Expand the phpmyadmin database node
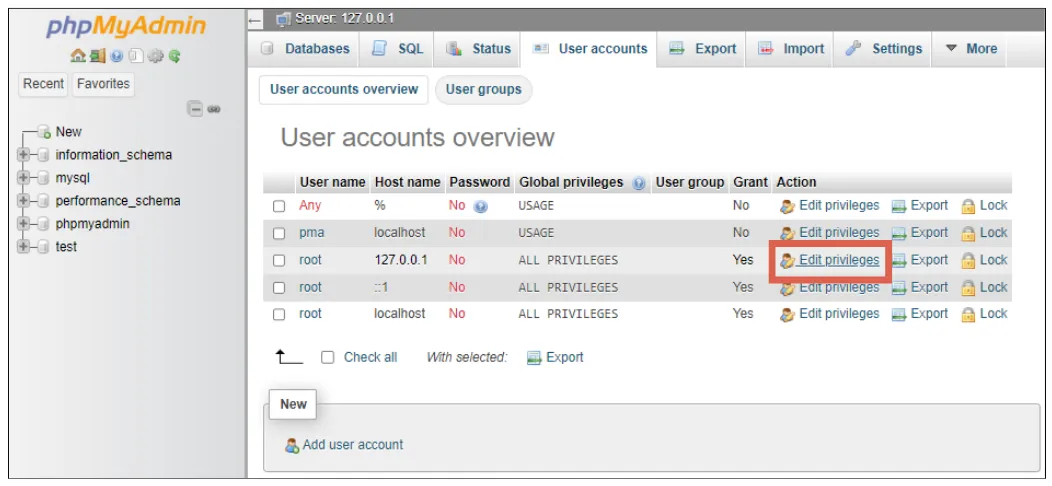This screenshot has width=1052, height=486. click(24, 224)
